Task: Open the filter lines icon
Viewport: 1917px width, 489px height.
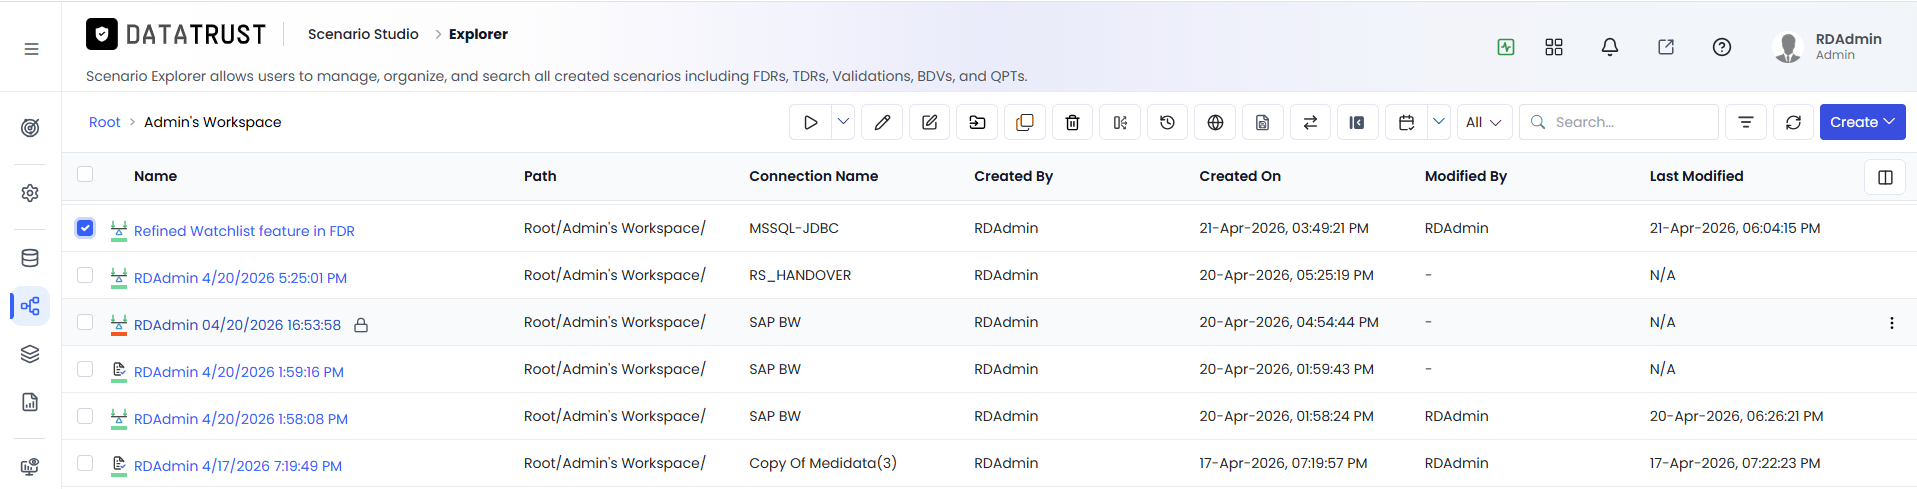Action: pos(1746,122)
